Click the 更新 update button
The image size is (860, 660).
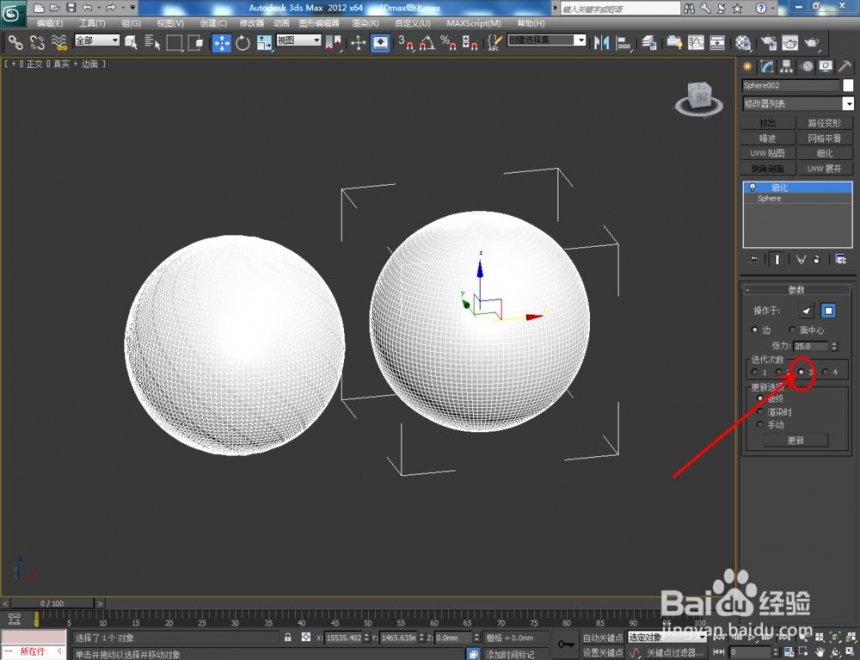796,440
